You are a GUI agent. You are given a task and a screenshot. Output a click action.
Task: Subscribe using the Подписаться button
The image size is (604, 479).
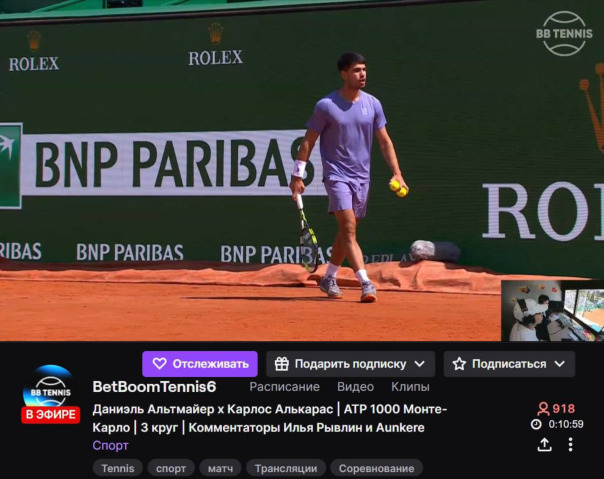click(x=509, y=364)
